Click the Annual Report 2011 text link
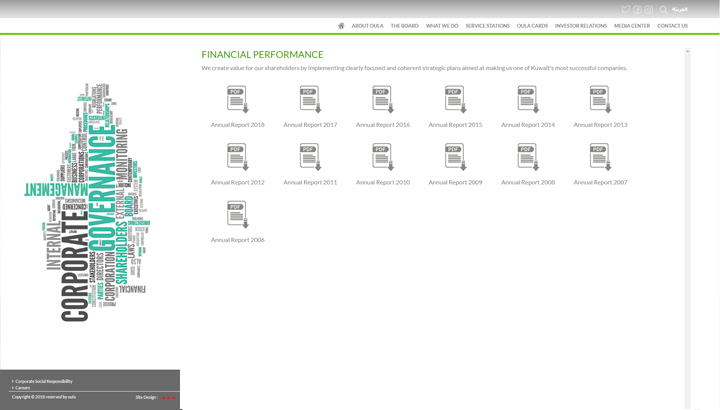 tap(310, 182)
